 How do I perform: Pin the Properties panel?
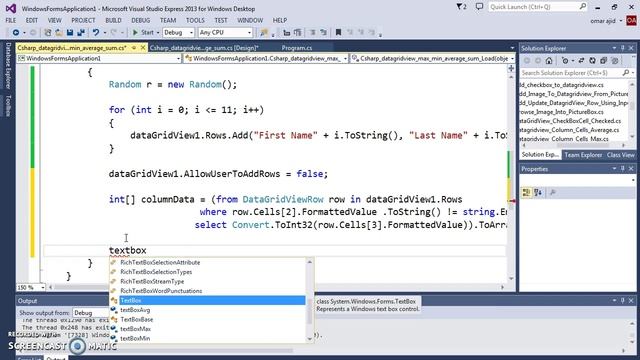pyautogui.click(x=623, y=169)
